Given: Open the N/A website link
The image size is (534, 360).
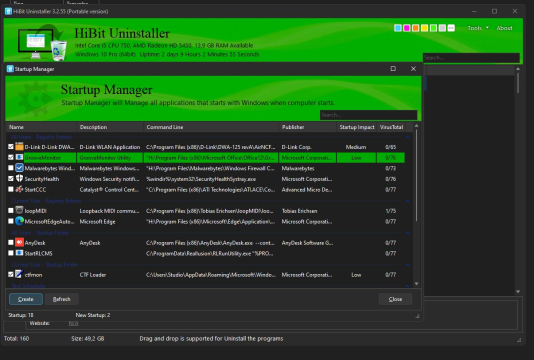Looking at the screenshot, I should click(x=74, y=323).
